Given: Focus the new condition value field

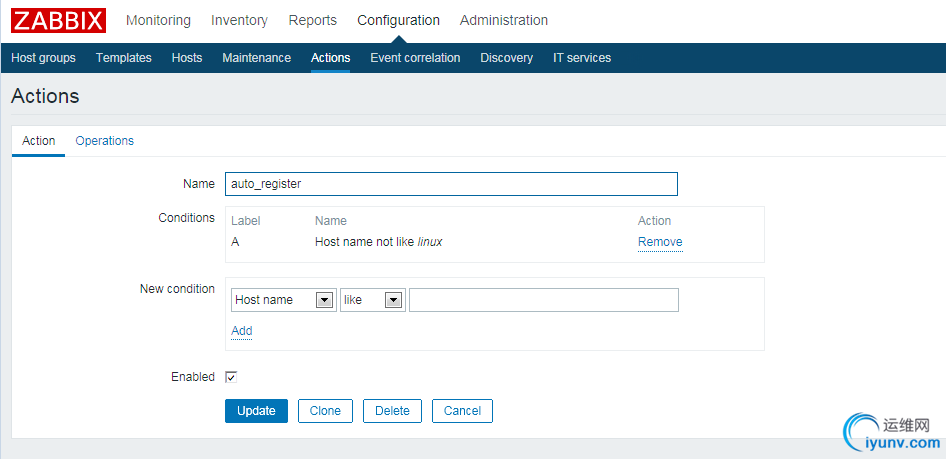Looking at the screenshot, I should pos(543,300).
